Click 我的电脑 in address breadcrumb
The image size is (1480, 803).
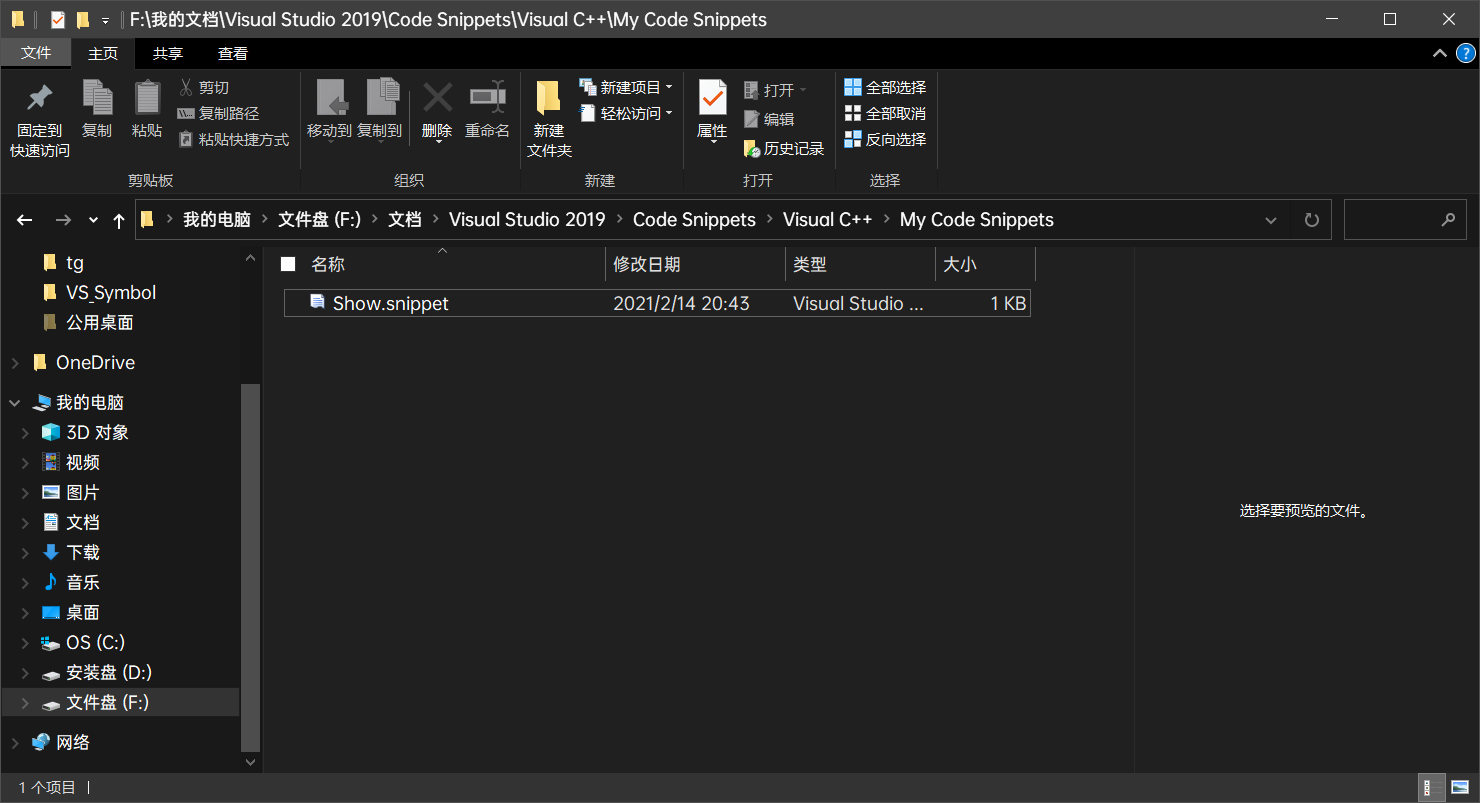tap(217, 220)
